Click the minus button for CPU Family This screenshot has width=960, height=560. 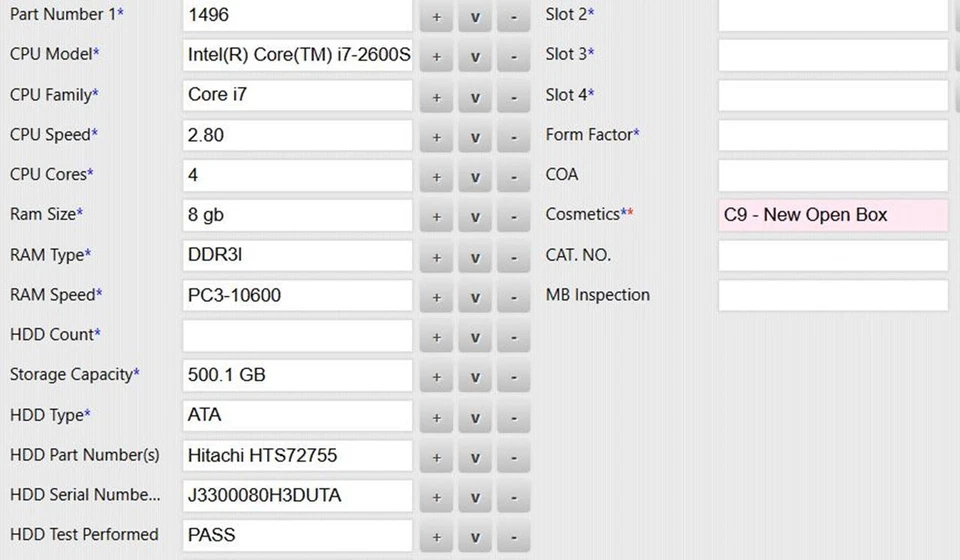click(514, 96)
